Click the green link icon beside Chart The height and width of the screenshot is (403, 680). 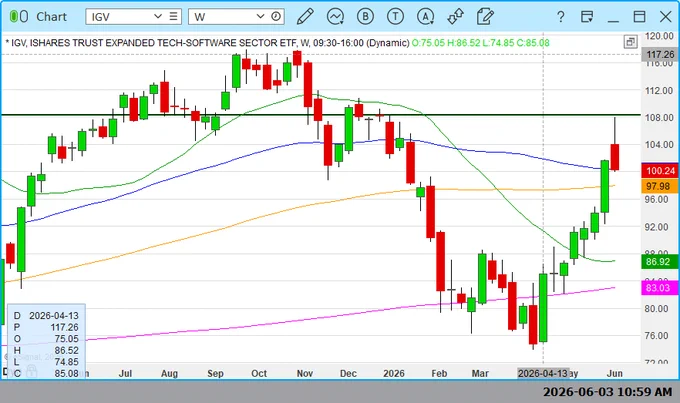19,16
